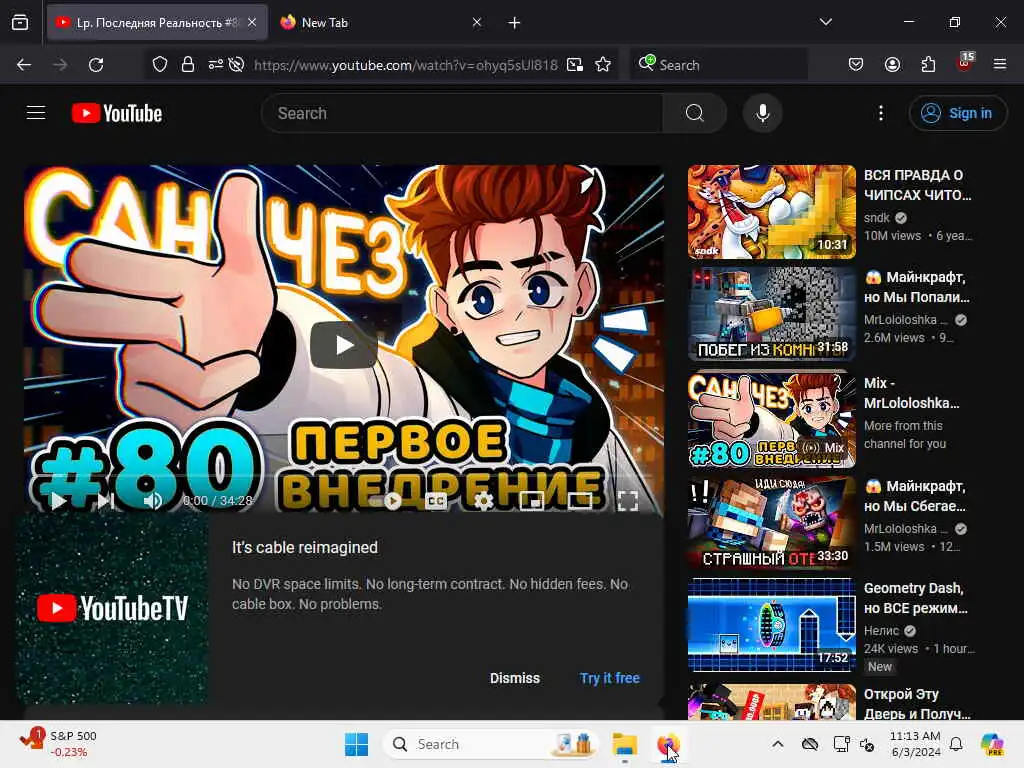
Task: Bookmark this page with the star icon
Action: 603,65
